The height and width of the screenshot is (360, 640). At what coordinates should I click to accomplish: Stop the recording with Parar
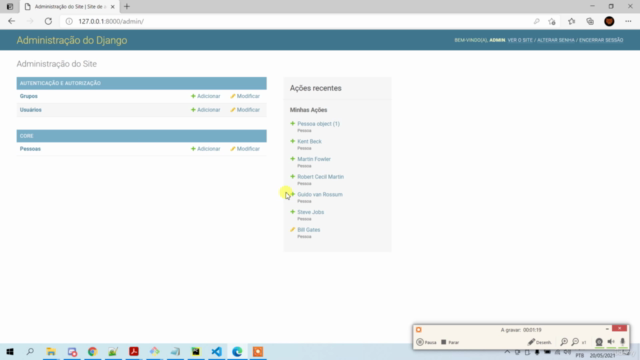[450, 342]
